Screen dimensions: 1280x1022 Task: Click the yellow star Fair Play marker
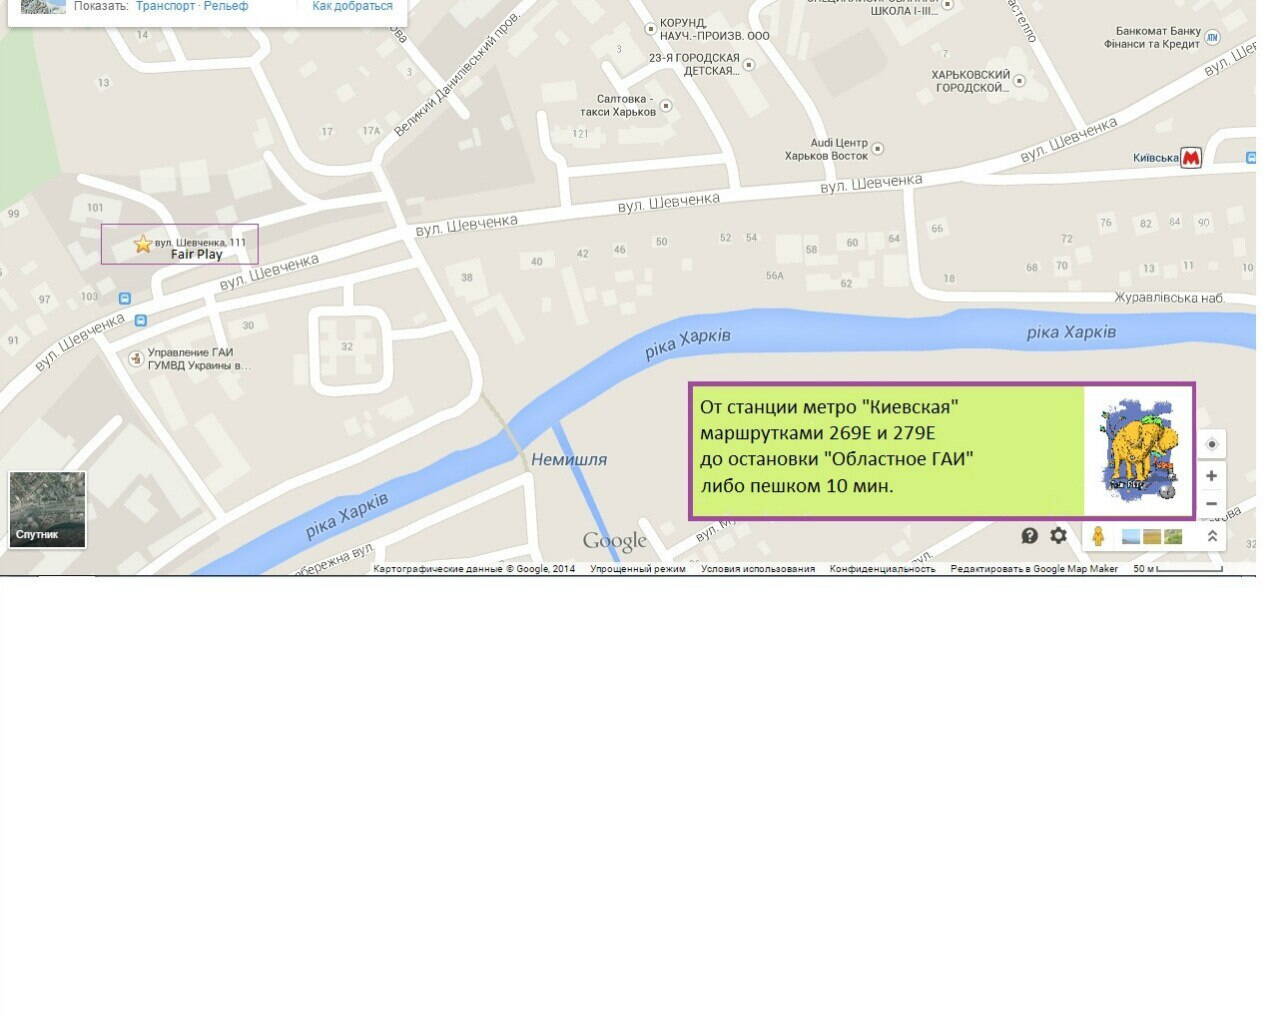click(143, 244)
